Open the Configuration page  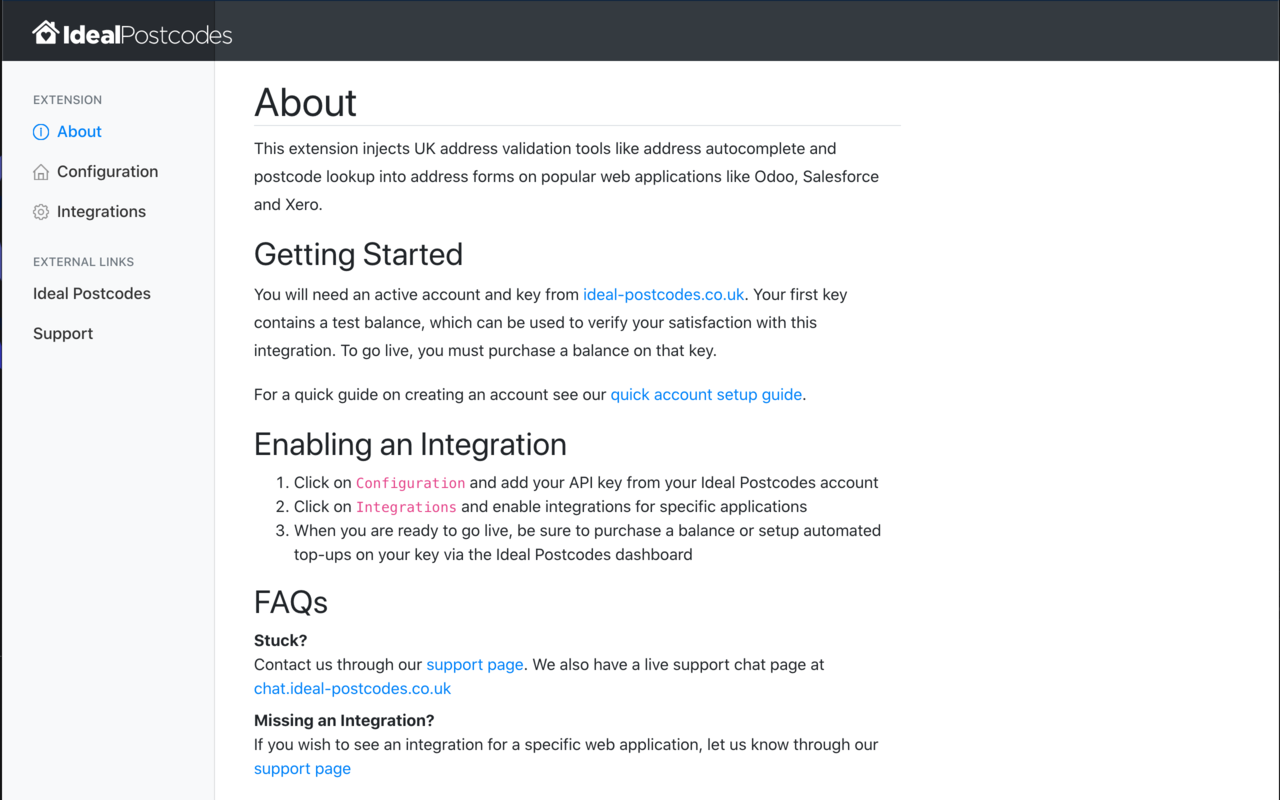[x=107, y=171]
